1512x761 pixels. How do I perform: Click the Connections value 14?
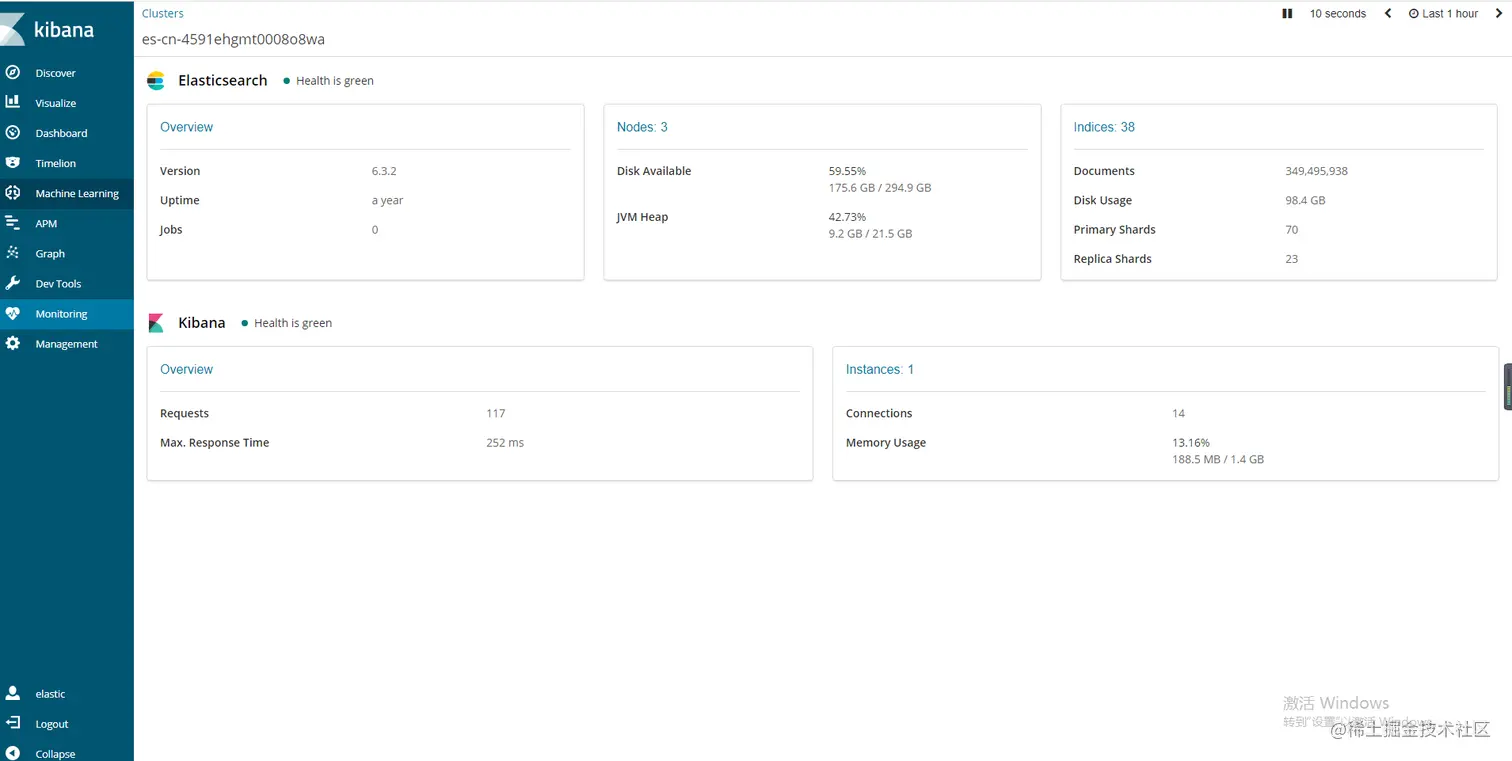(x=1179, y=413)
